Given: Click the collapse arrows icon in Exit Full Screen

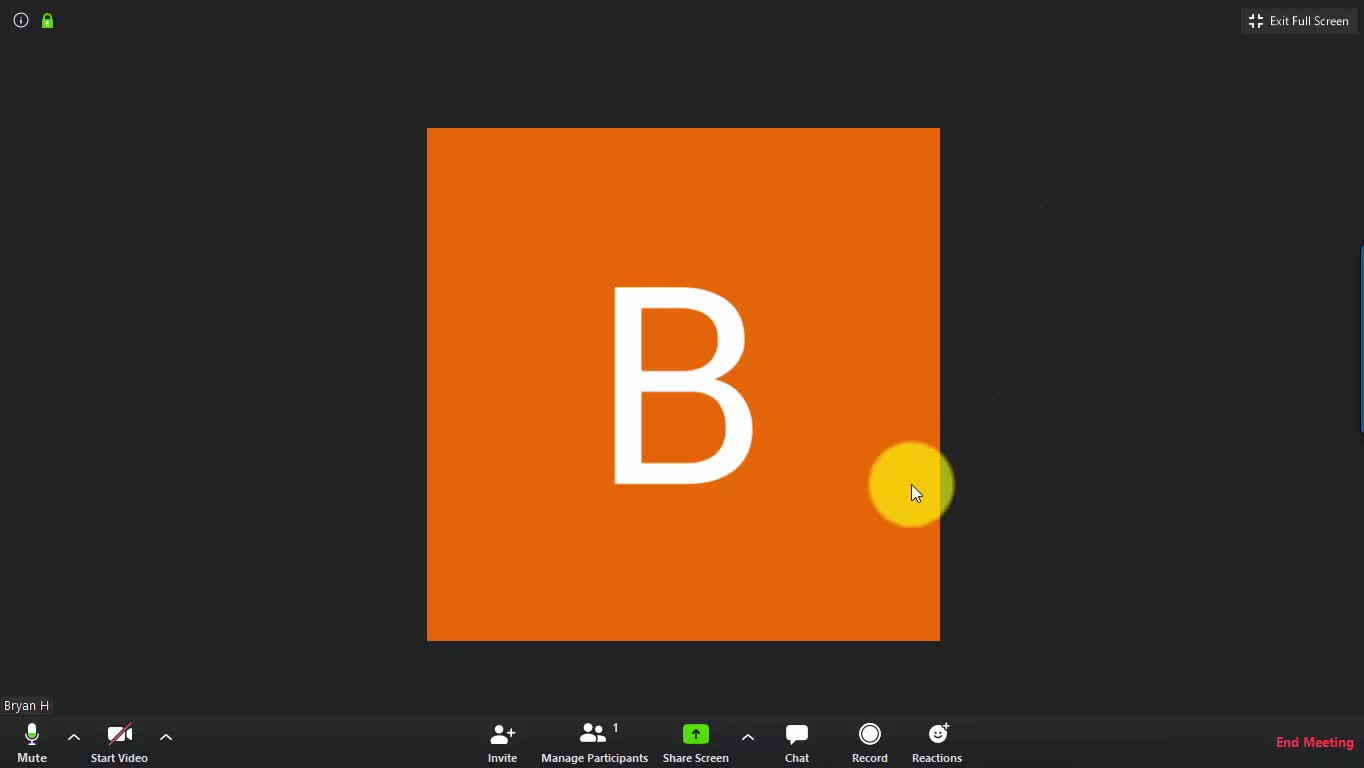Looking at the screenshot, I should click(1256, 21).
